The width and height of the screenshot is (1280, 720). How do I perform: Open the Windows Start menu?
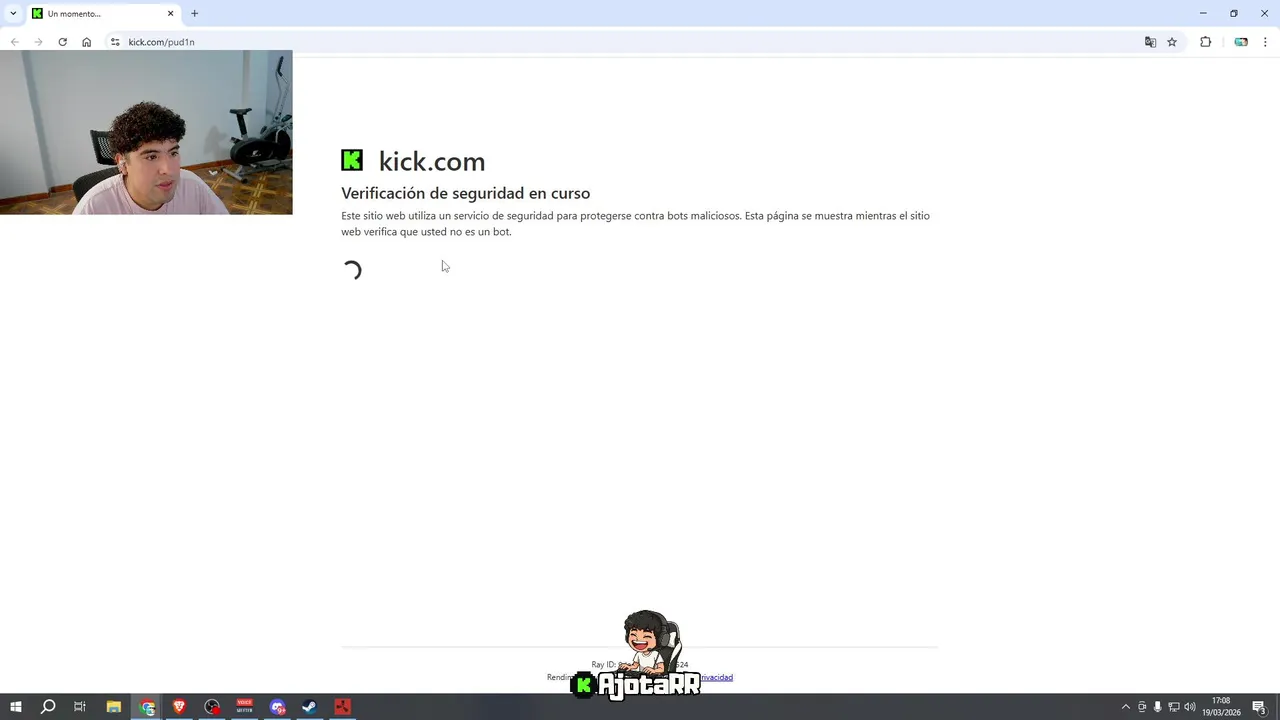[x=16, y=707]
